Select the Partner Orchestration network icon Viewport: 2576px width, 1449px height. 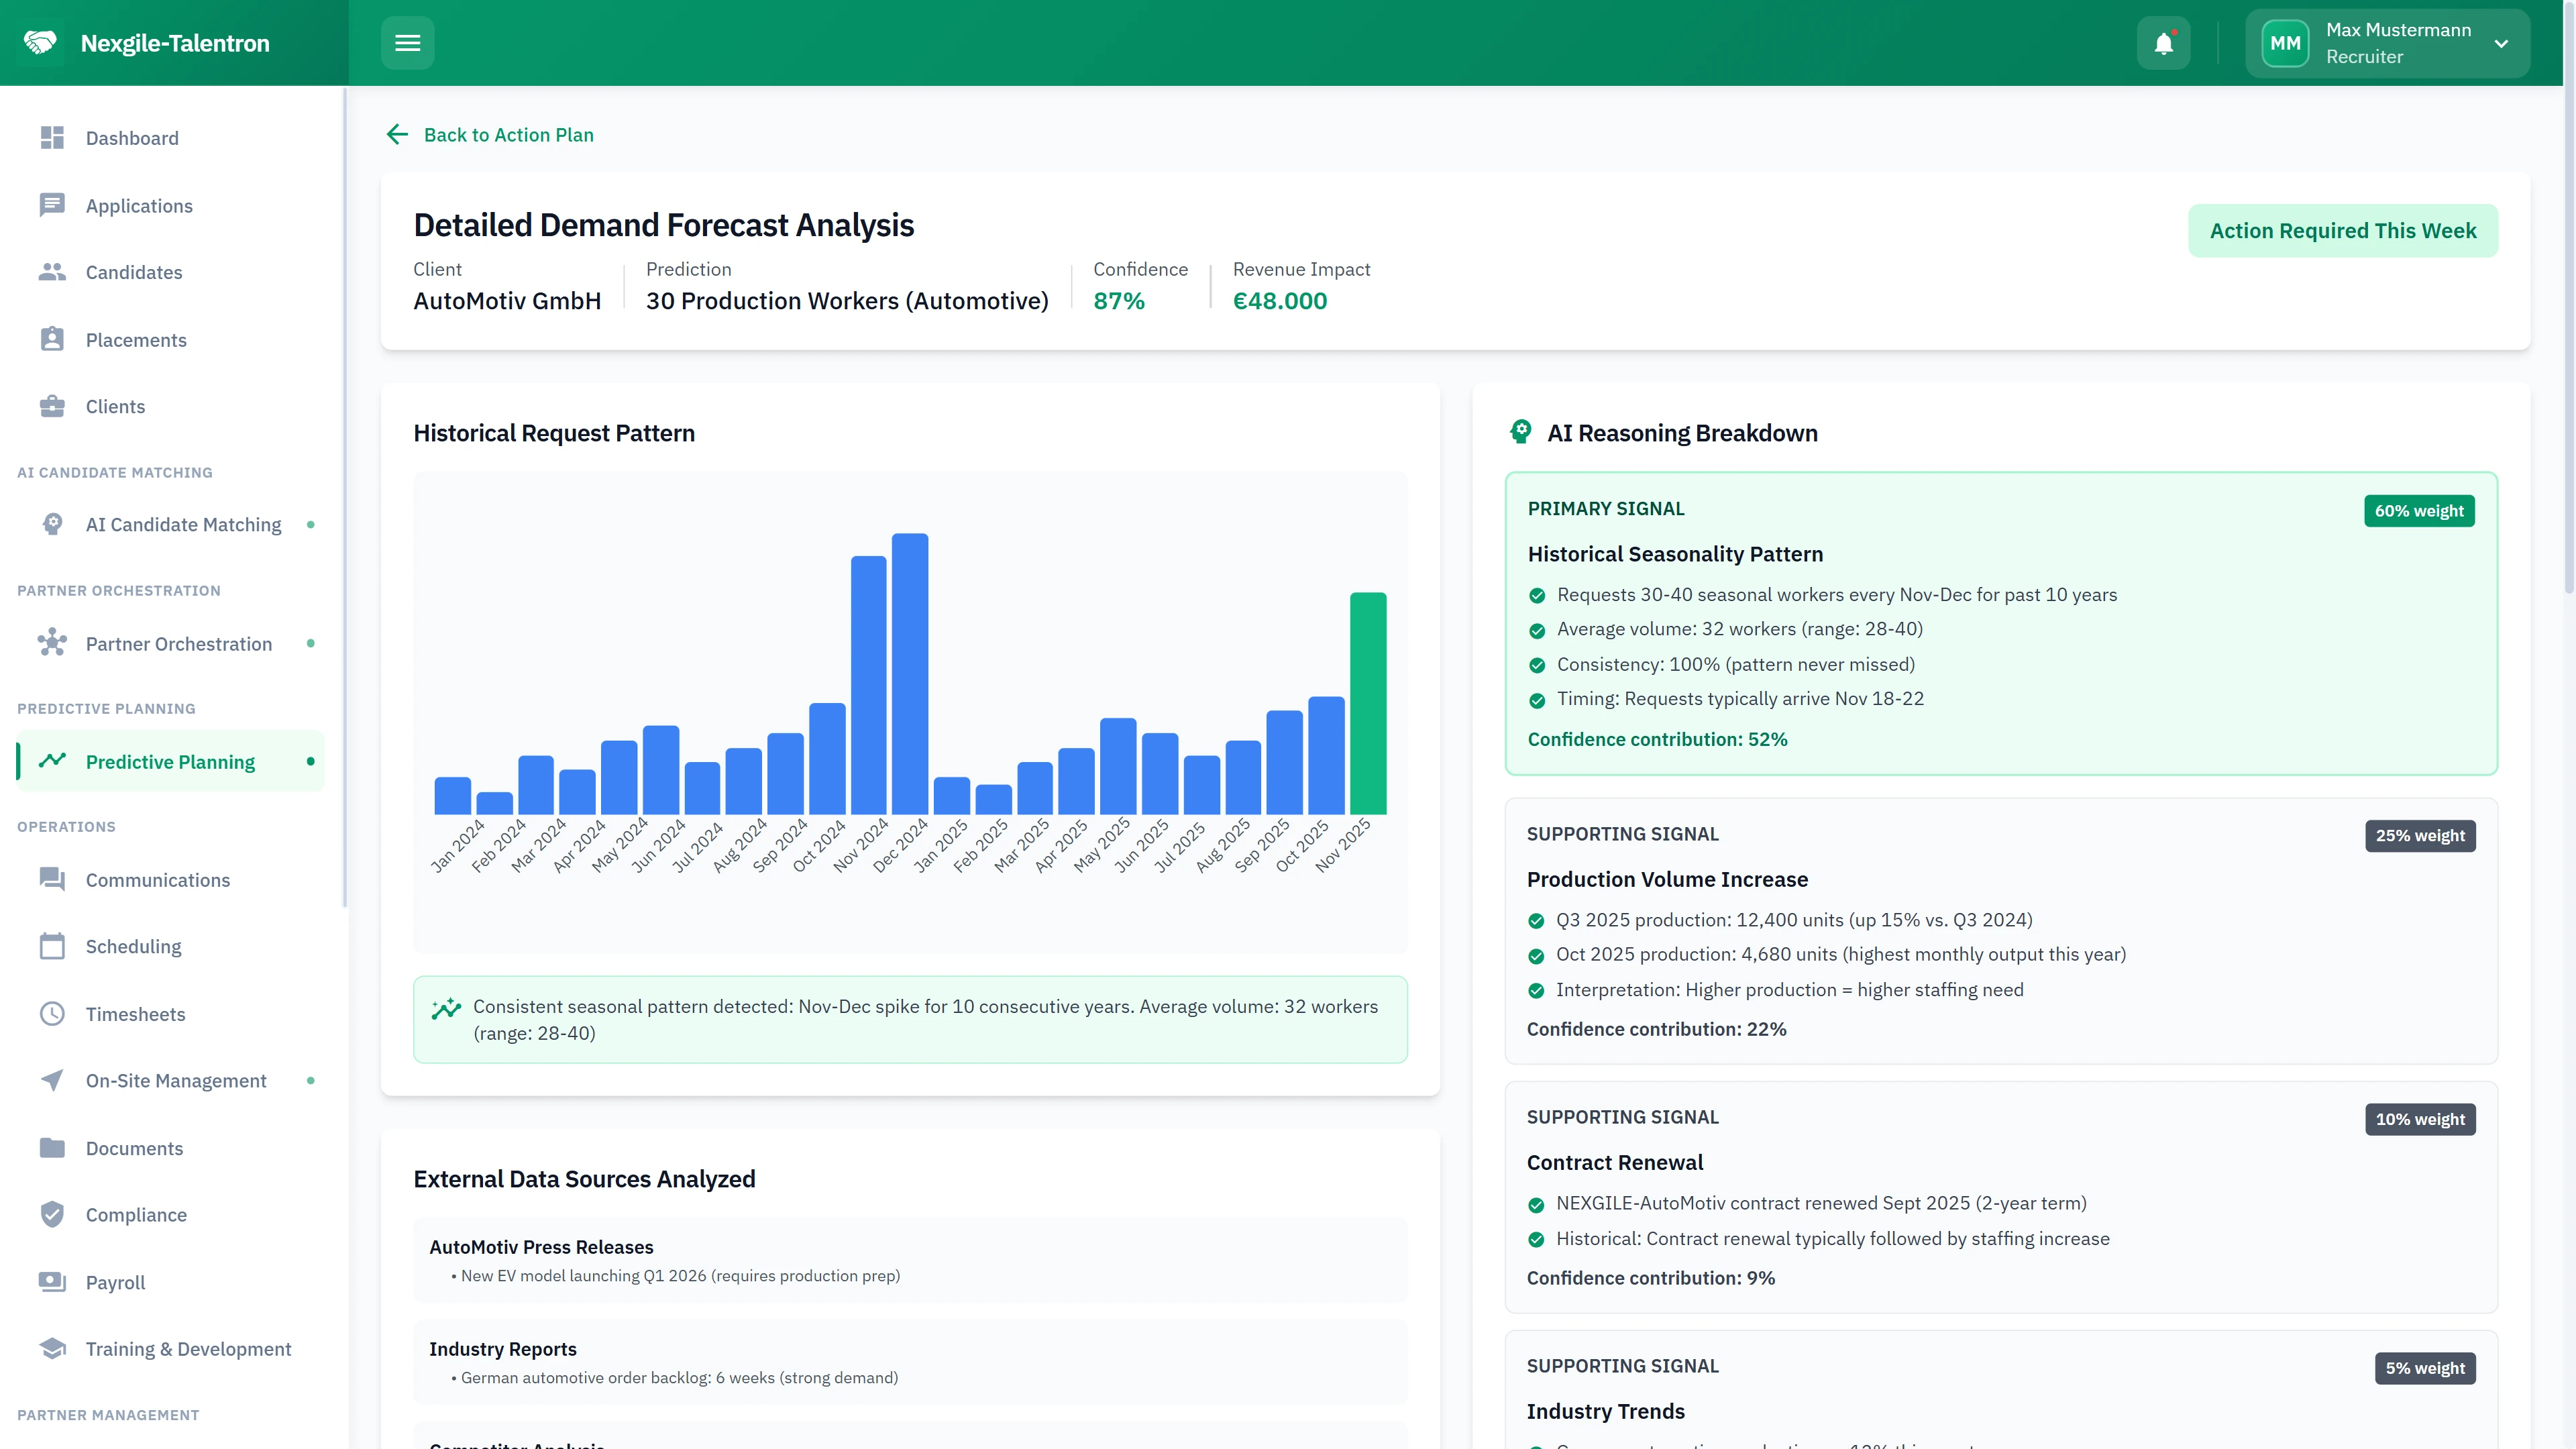pos(53,643)
